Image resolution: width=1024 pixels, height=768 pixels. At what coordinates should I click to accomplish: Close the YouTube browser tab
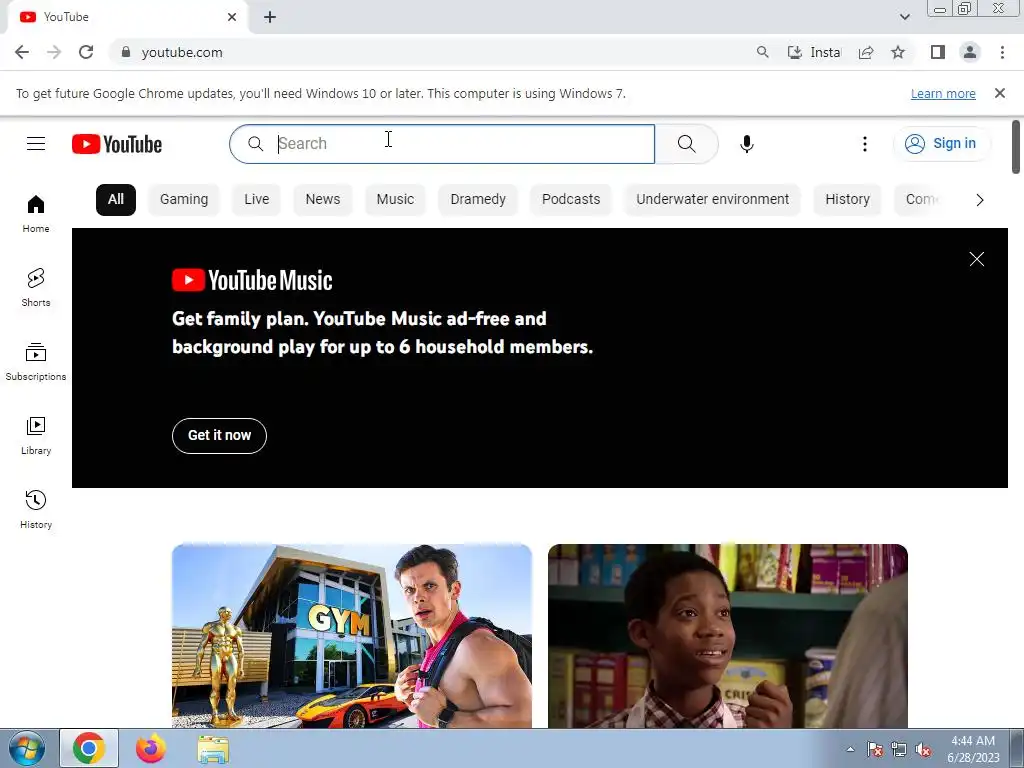232,17
